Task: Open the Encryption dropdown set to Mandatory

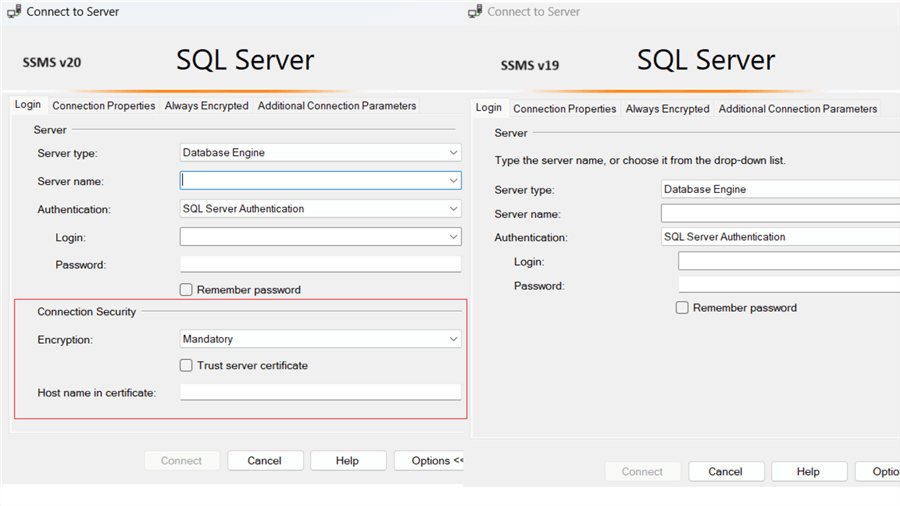Action: pyautogui.click(x=454, y=339)
